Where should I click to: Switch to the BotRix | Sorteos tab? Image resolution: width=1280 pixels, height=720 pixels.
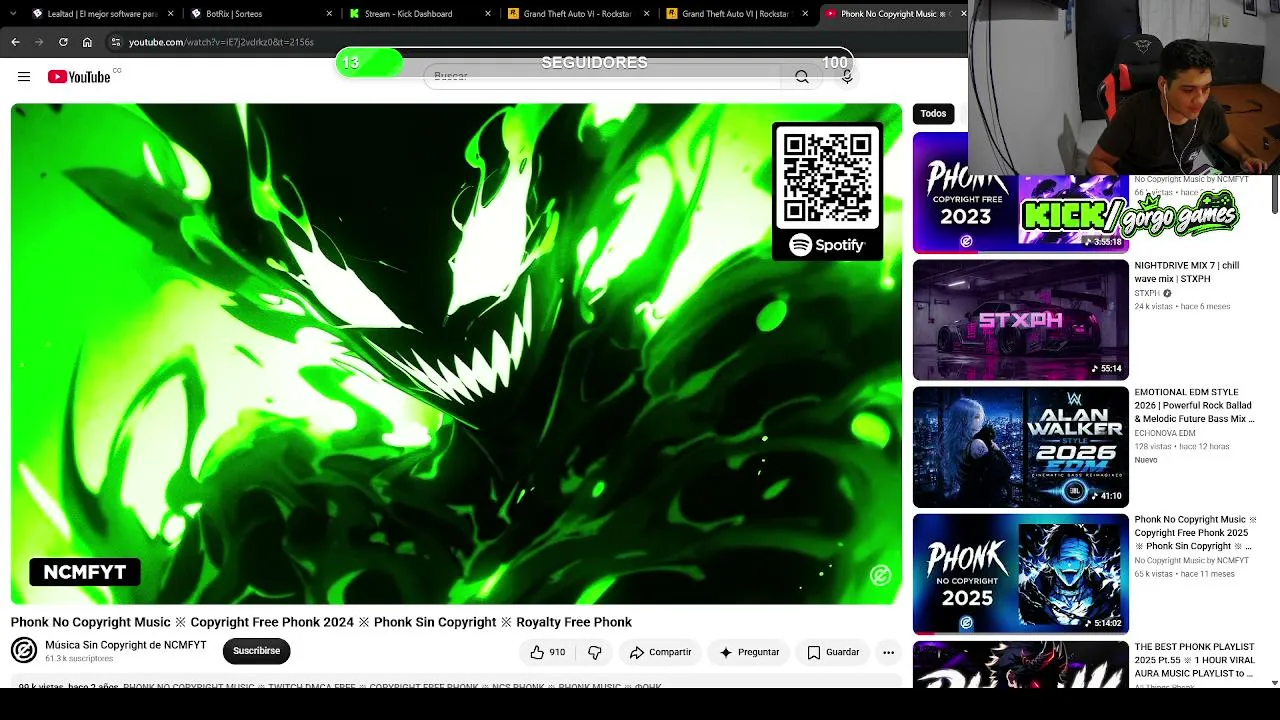[x=260, y=14]
